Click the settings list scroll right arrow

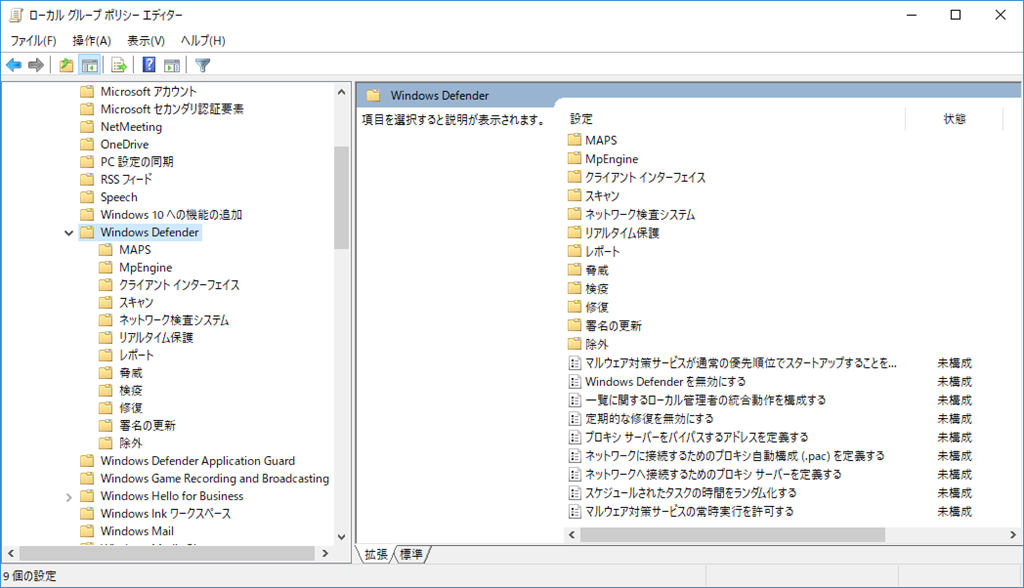click(1012, 534)
